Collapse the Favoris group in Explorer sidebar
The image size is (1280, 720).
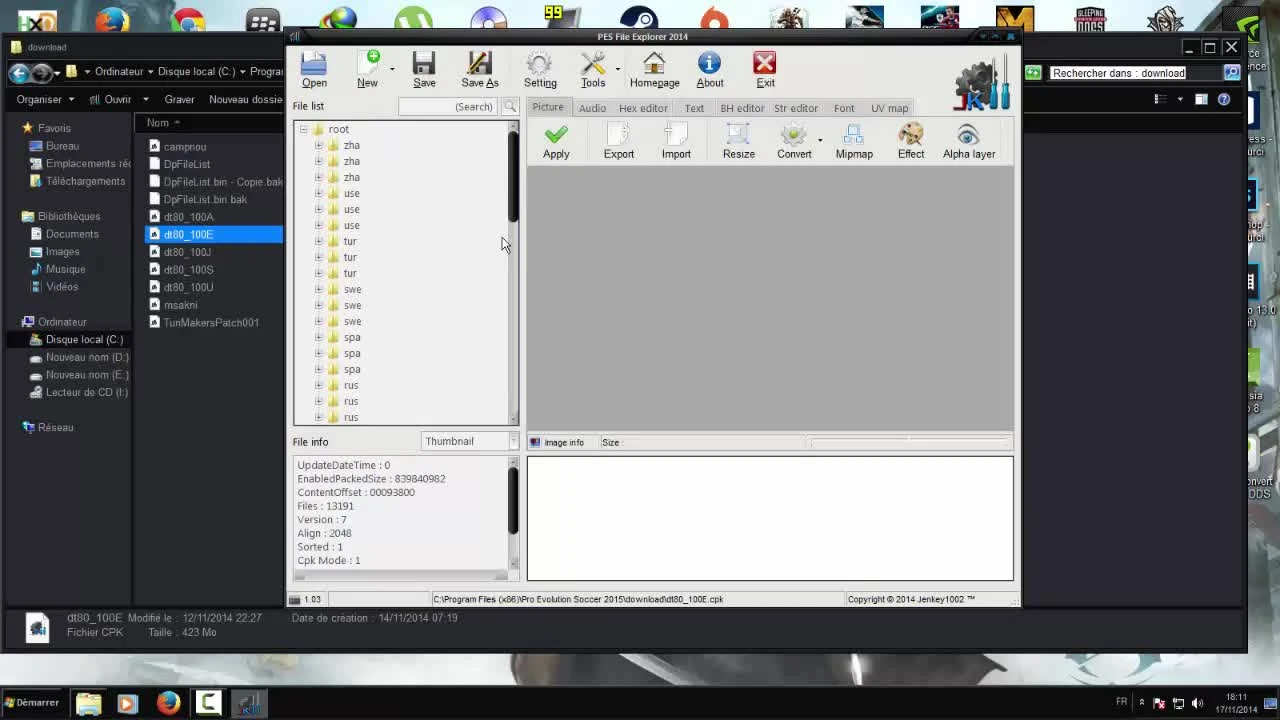27,128
